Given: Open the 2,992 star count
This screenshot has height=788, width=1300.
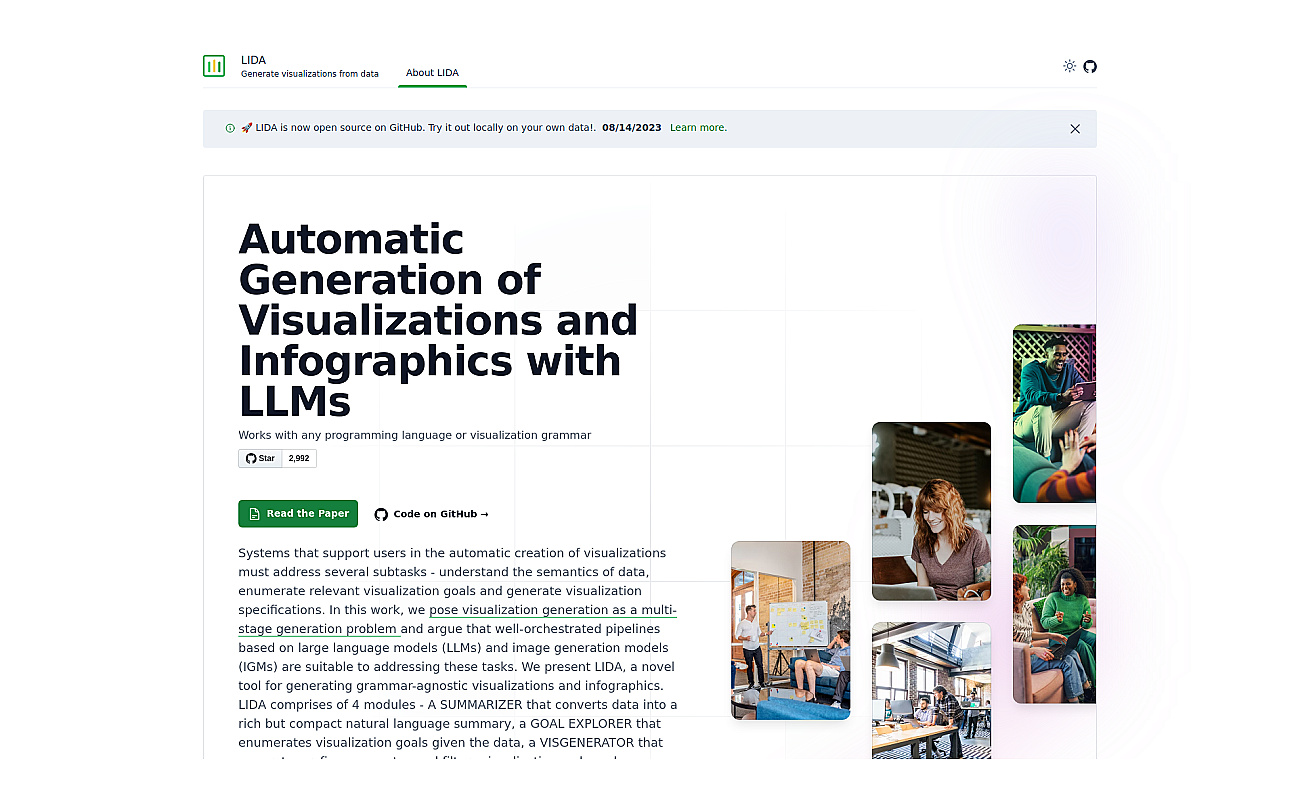Looking at the screenshot, I should click(299, 458).
